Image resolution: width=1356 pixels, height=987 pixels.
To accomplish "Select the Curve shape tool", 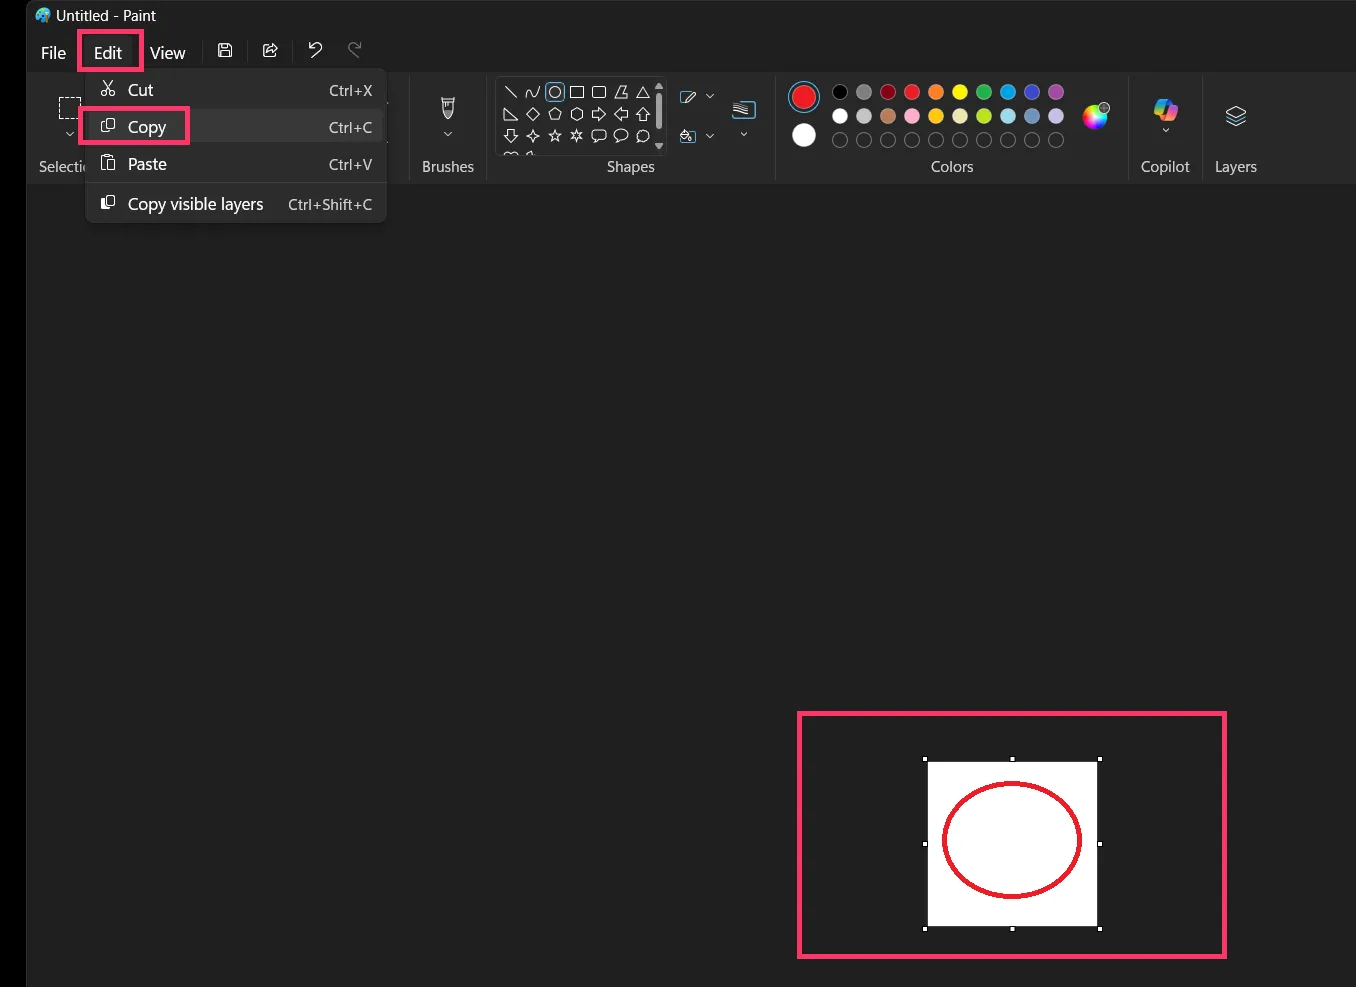I will click(533, 92).
